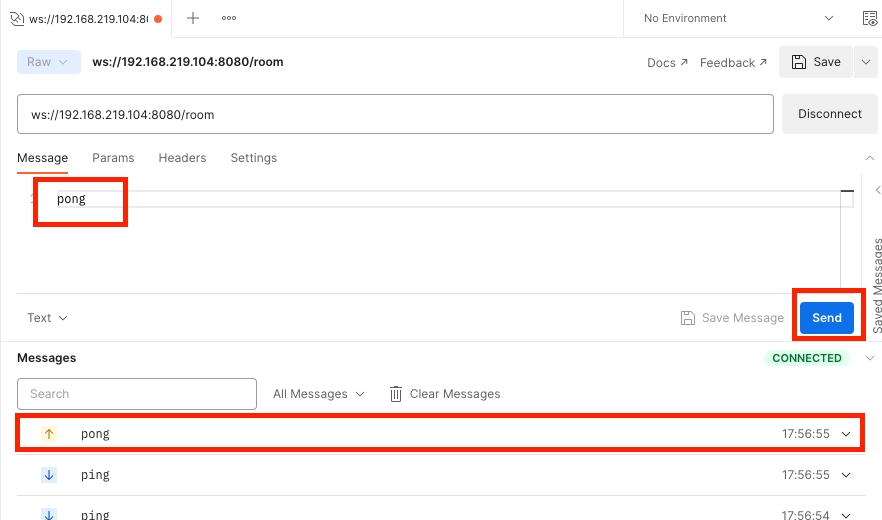Viewport: 882px width, 520px height.
Task: Collapse the Messages section chevron
Action: click(x=870, y=358)
